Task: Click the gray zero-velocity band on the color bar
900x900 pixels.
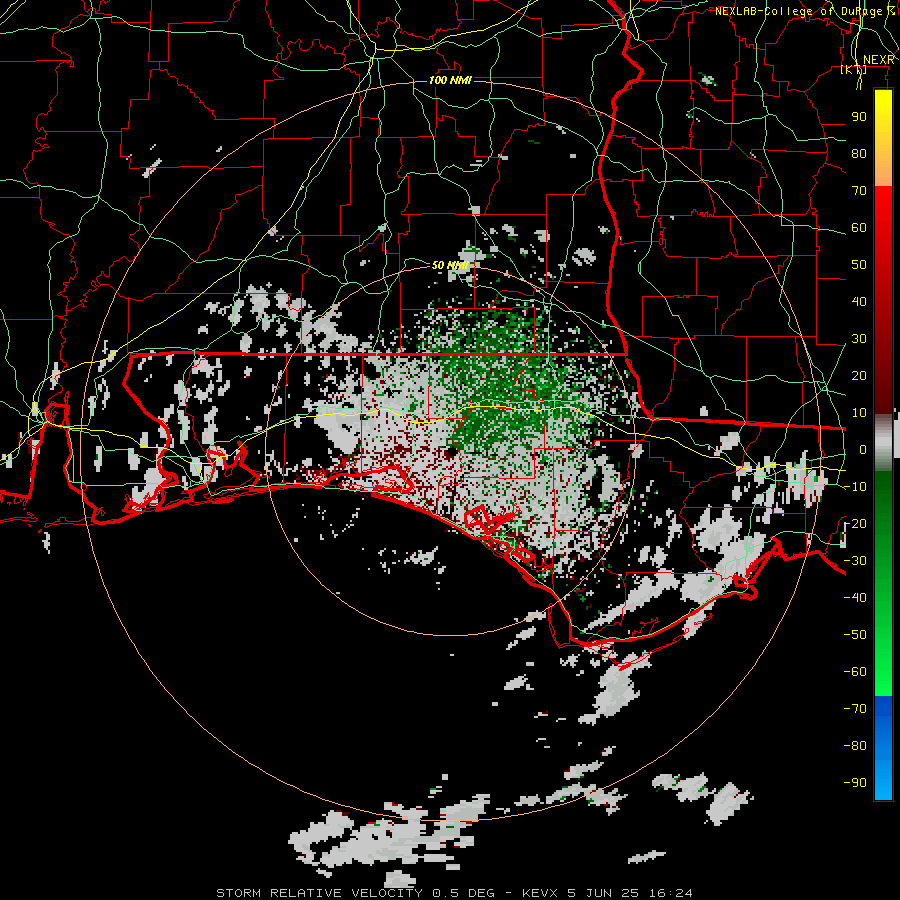Action: (883, 442)
